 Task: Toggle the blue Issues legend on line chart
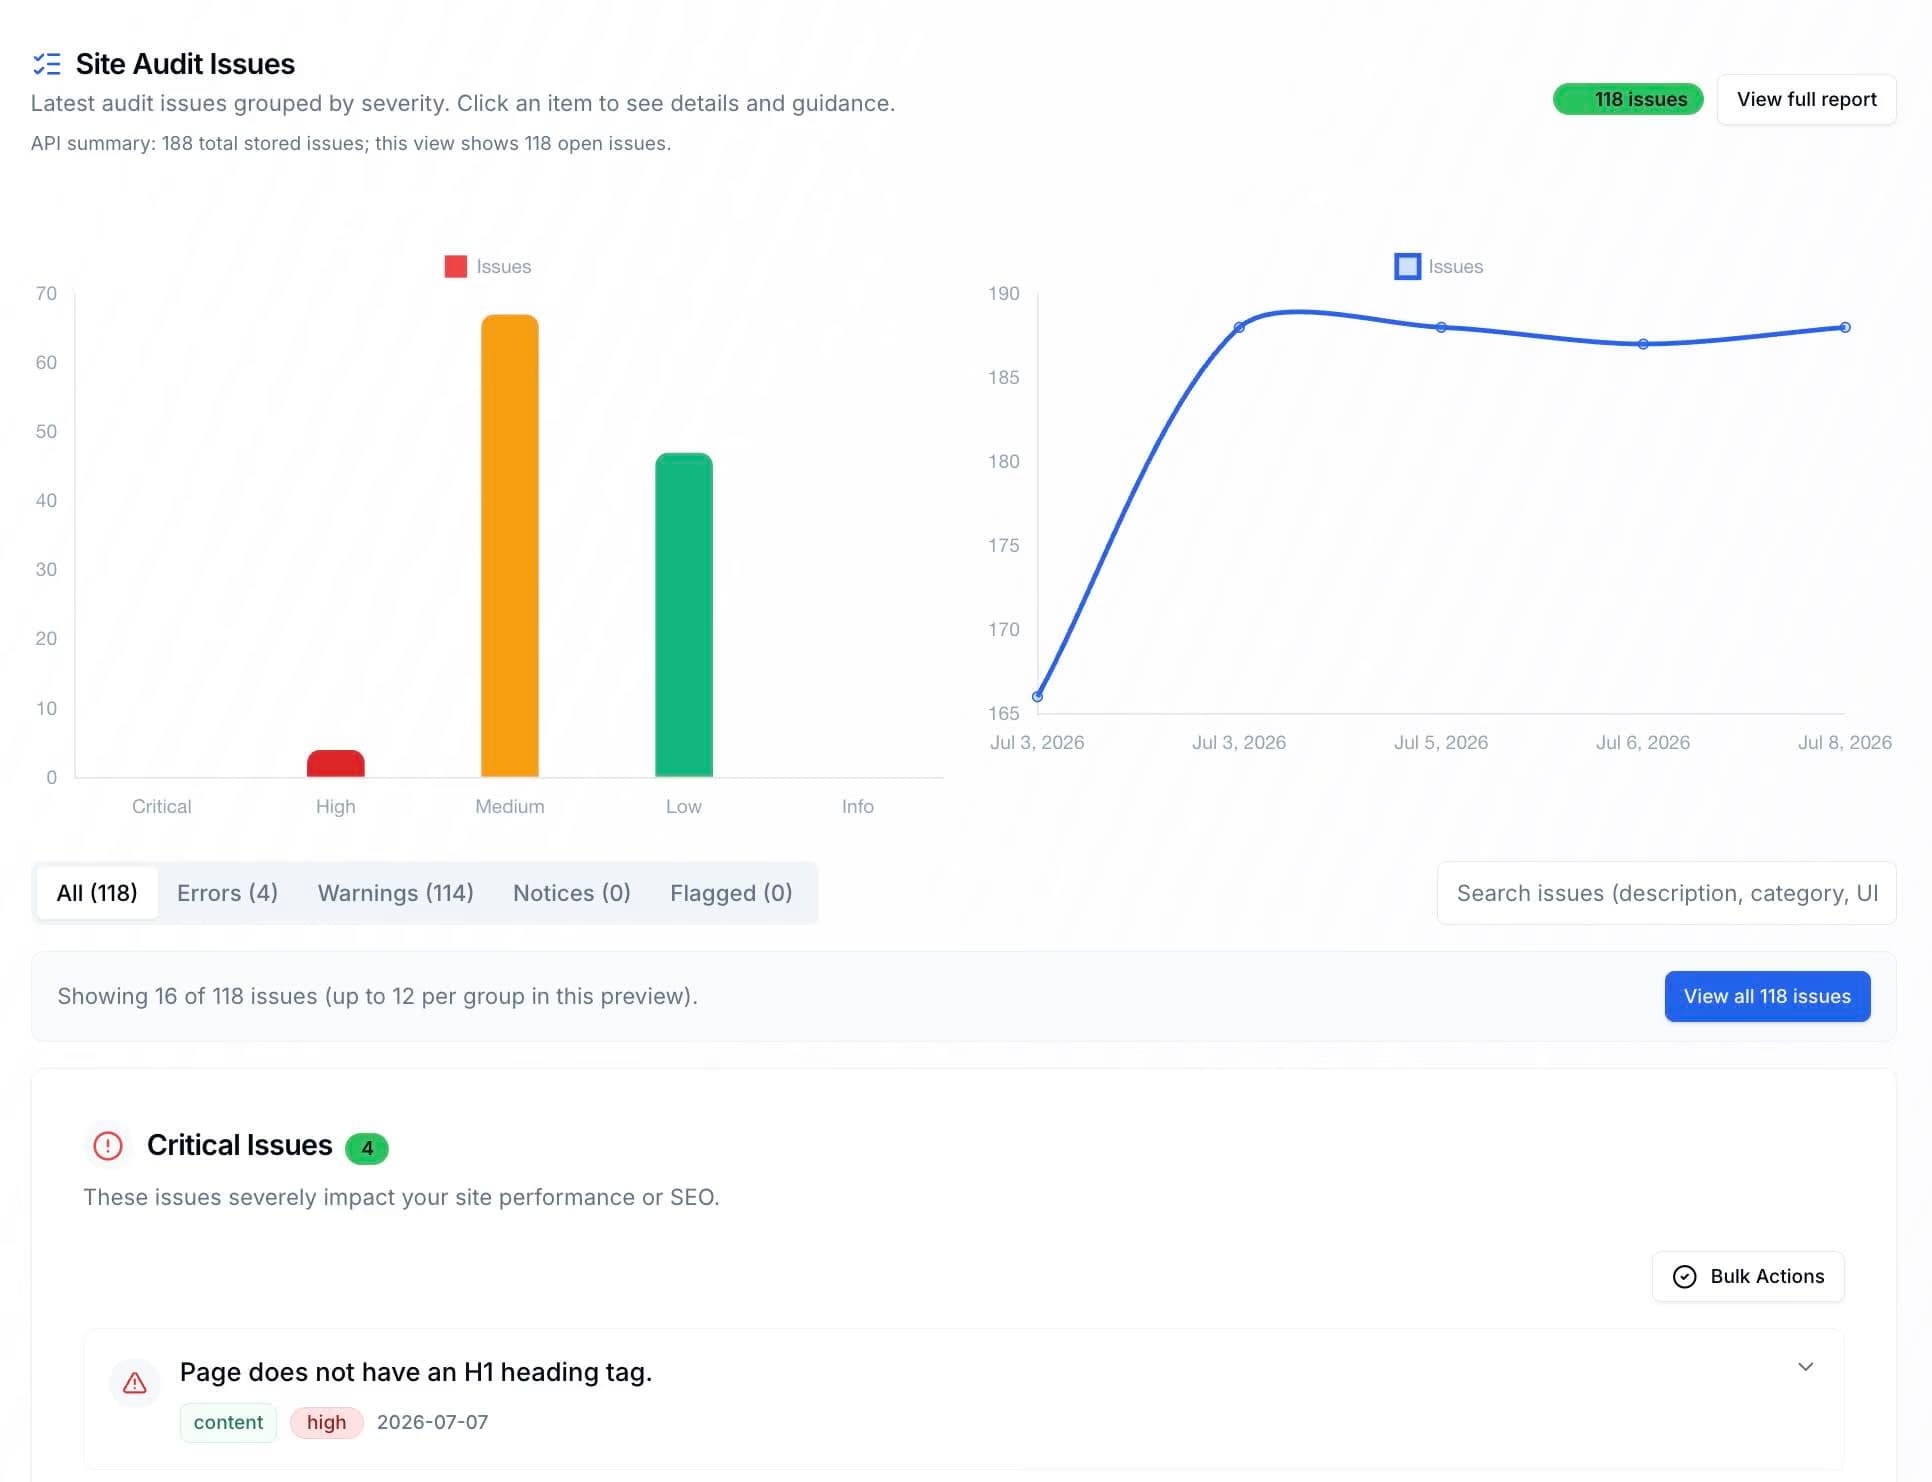coord(1439,267)
